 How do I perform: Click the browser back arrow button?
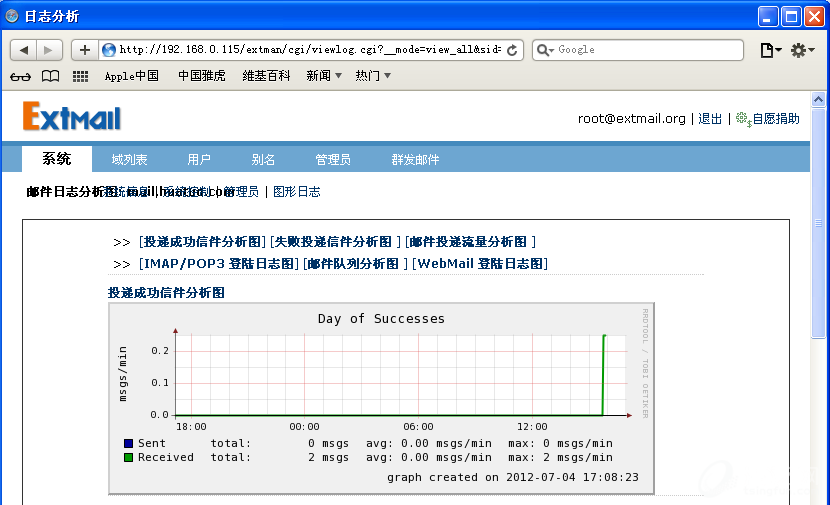click(24, 50)
